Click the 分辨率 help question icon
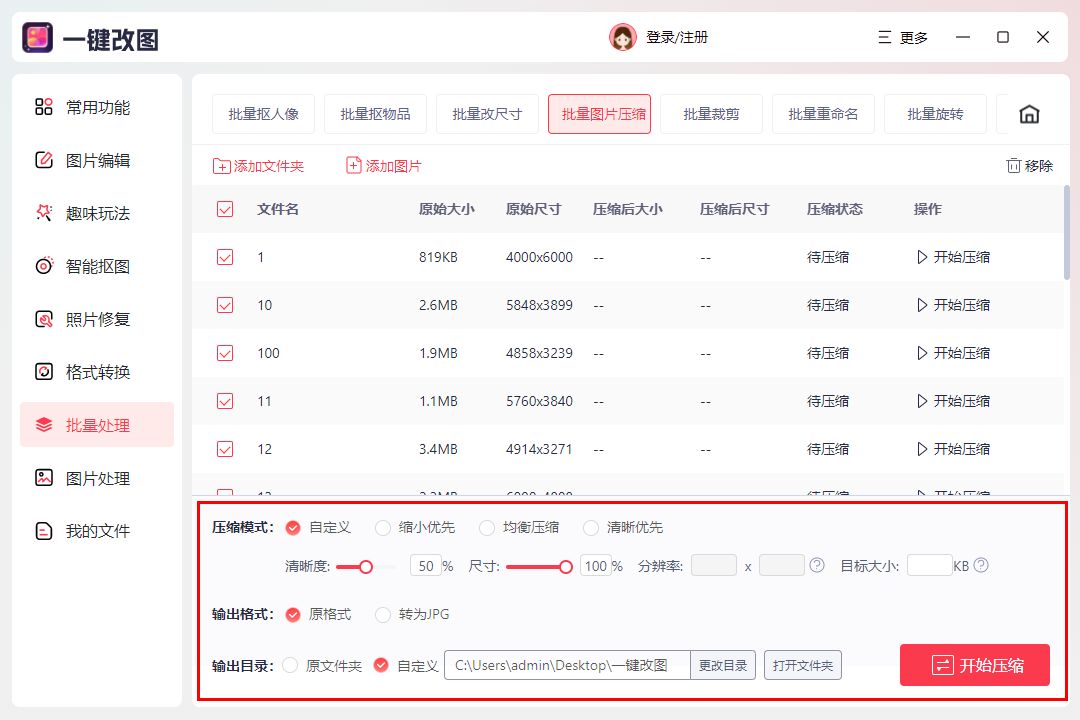Screen dimensions: 1080x720 [x=817, y=565]
